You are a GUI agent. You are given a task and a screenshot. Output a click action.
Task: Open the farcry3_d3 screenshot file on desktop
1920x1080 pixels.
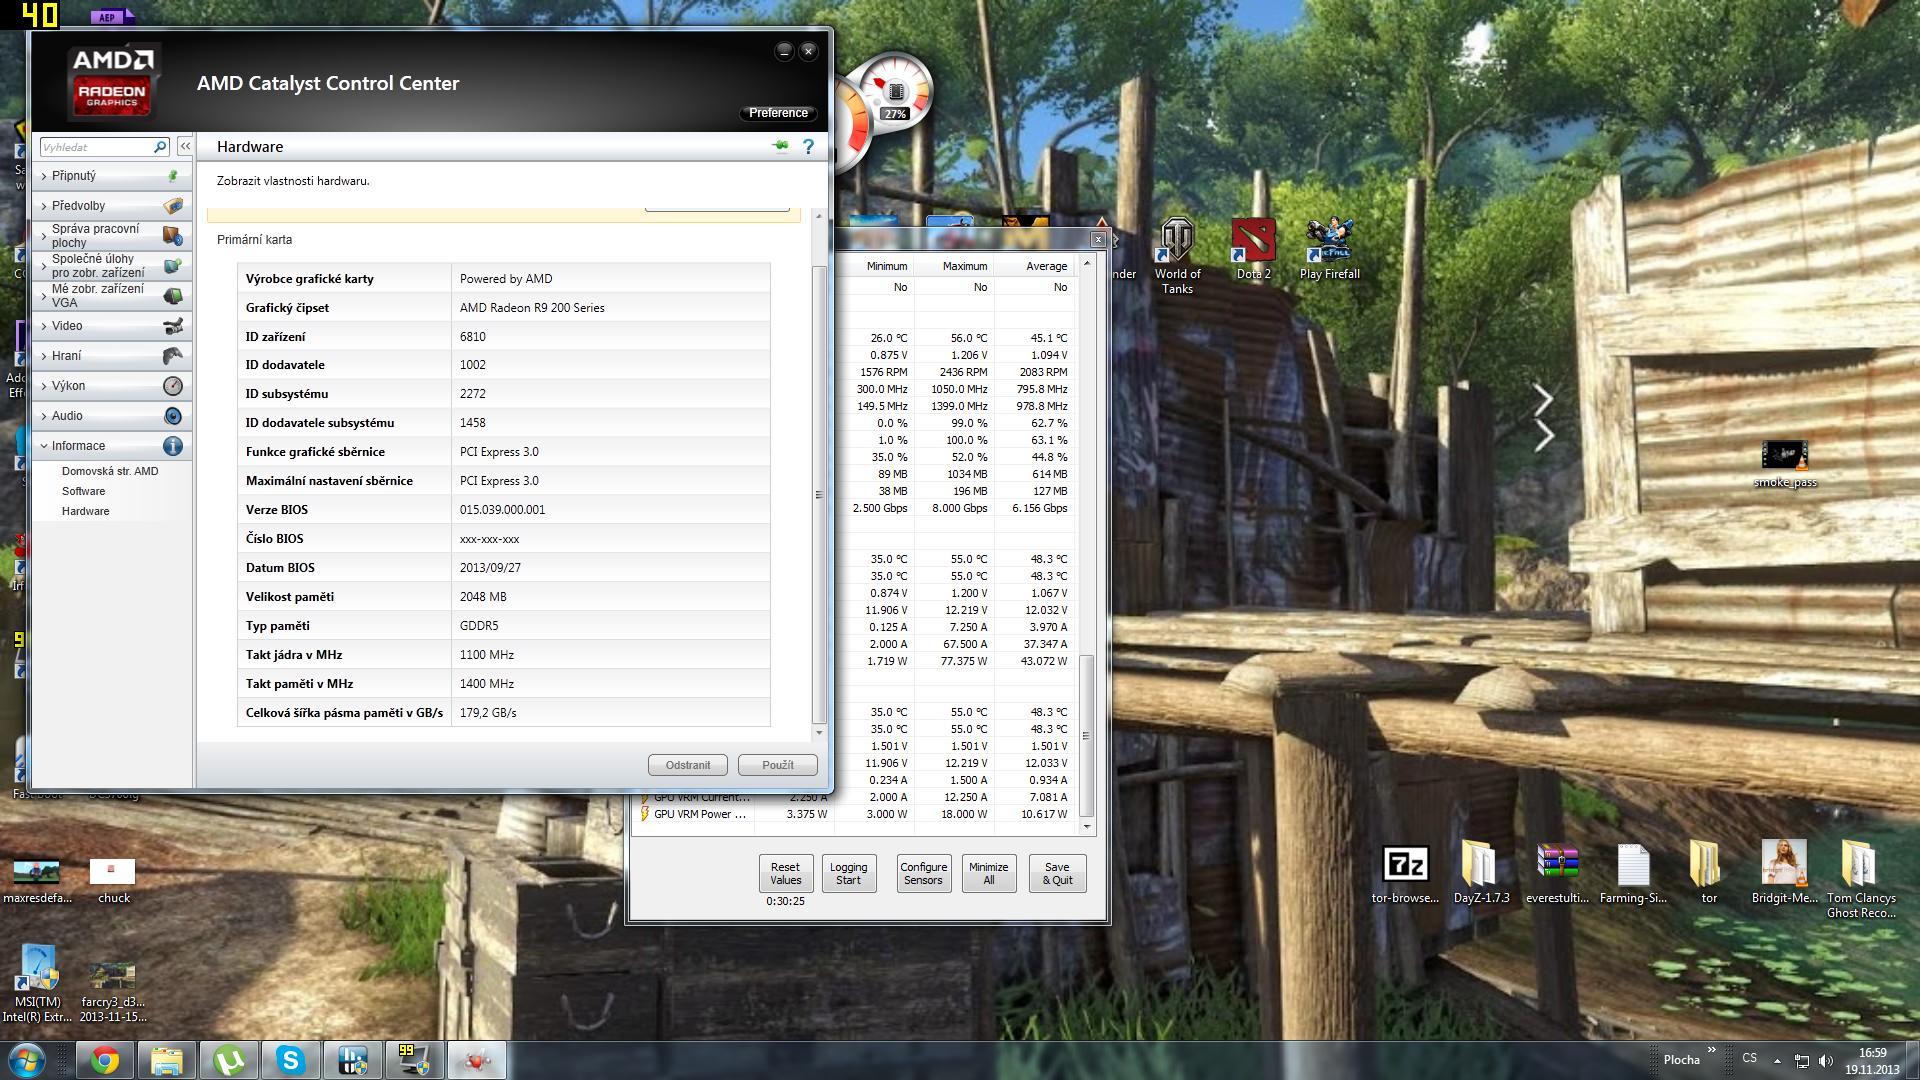pyautogui.click(x=113, y=991)
